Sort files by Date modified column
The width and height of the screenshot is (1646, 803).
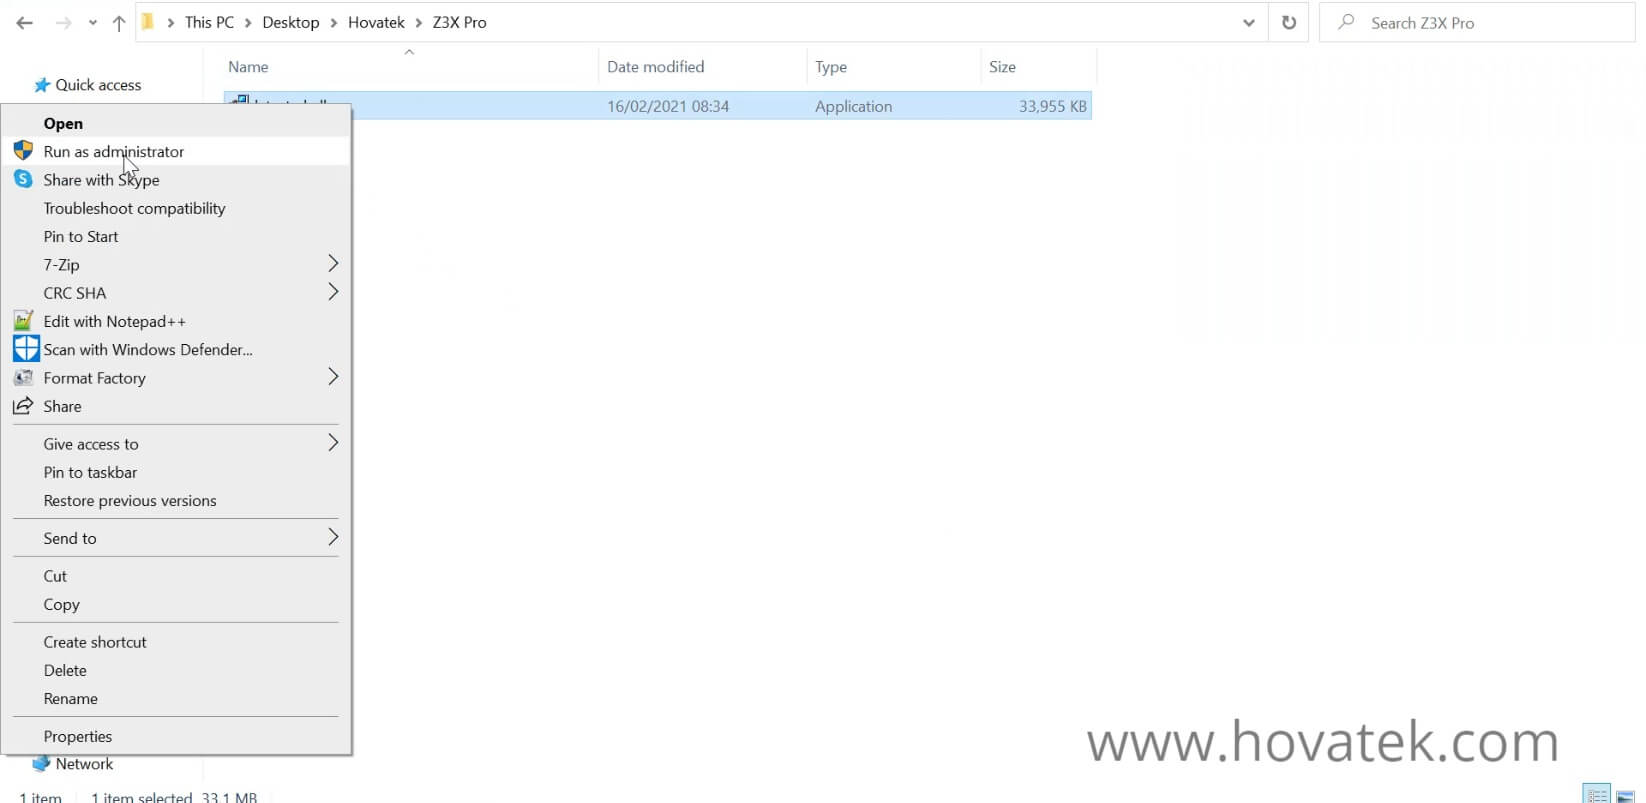point(655,67)
